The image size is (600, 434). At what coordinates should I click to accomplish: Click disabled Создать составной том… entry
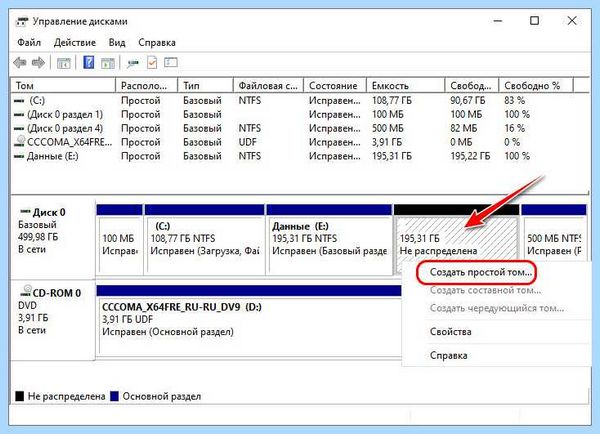485,290
